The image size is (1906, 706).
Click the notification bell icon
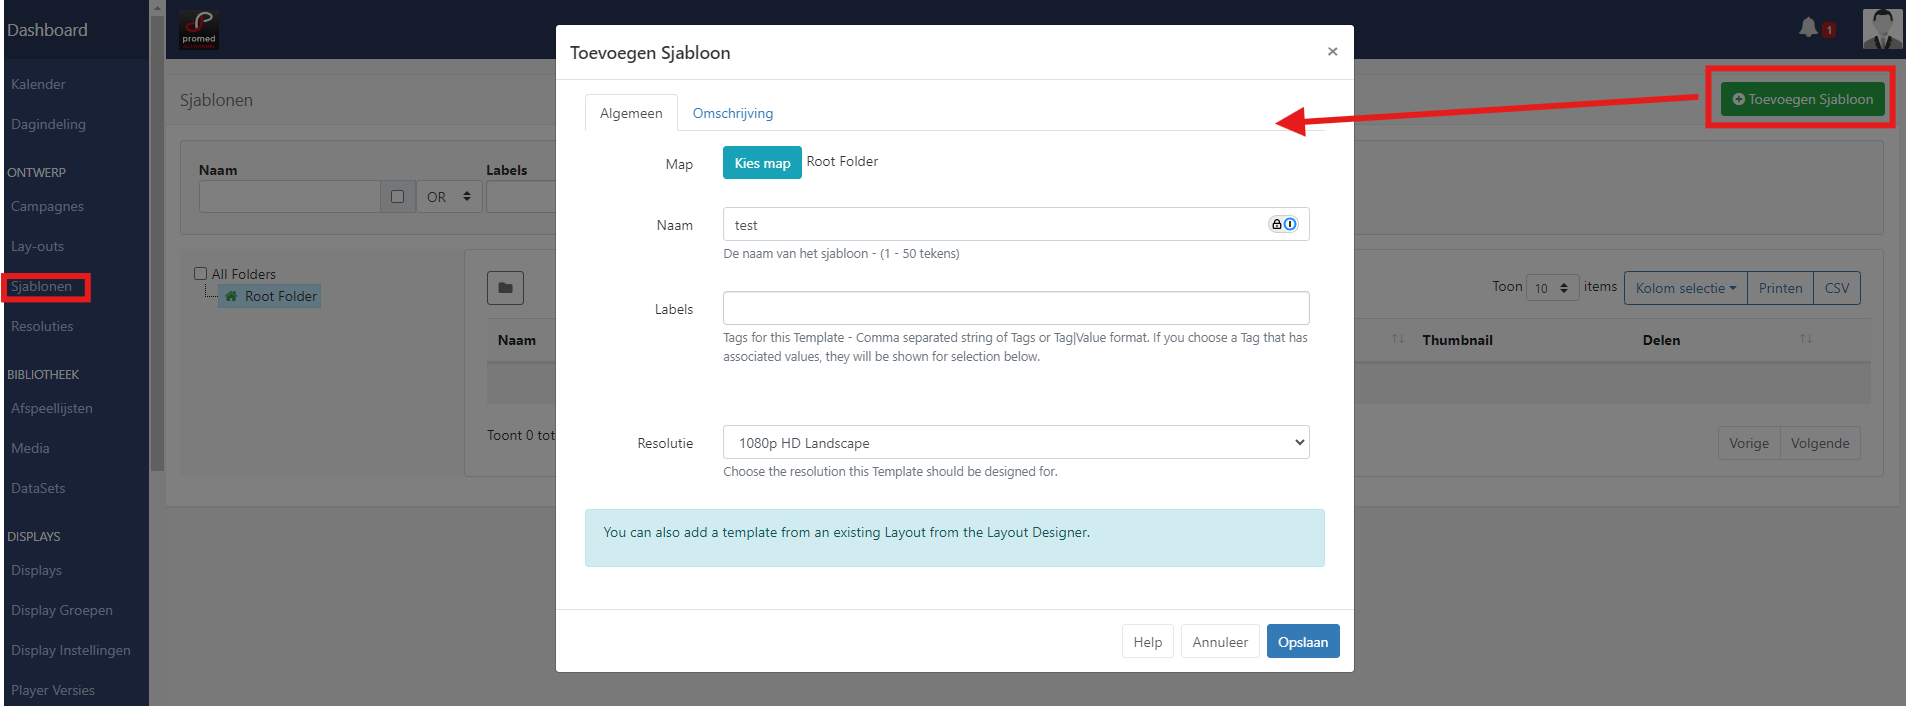click(1808, 28)
